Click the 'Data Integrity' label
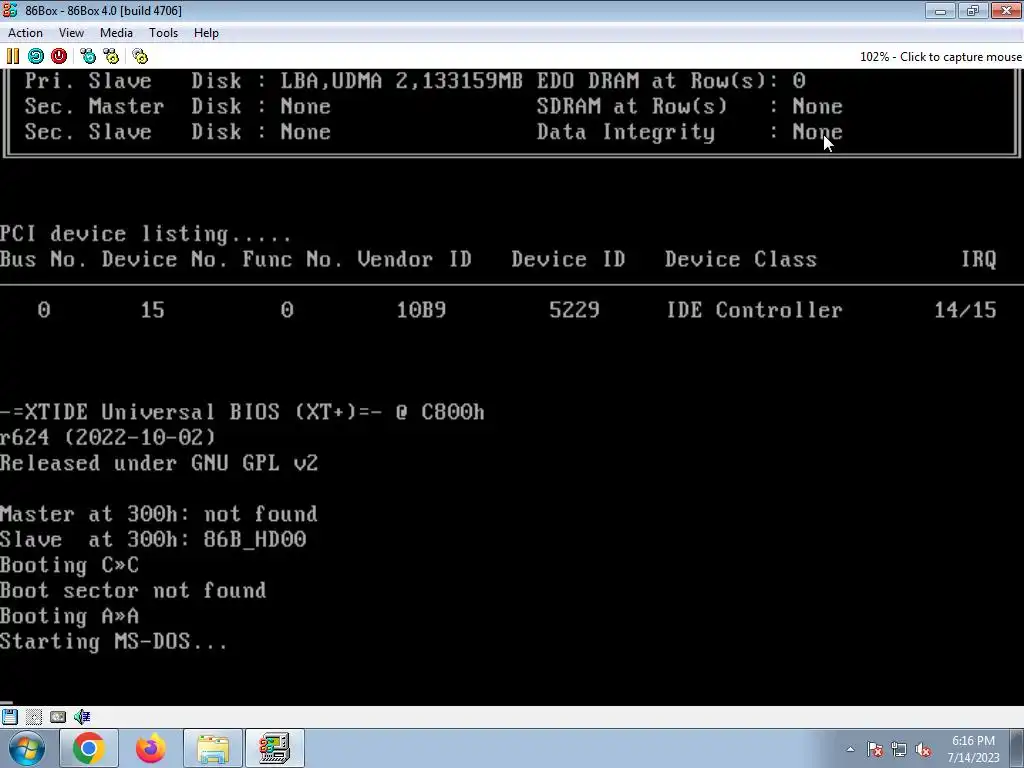The image size is (1024, 768). tap(626, 131)
